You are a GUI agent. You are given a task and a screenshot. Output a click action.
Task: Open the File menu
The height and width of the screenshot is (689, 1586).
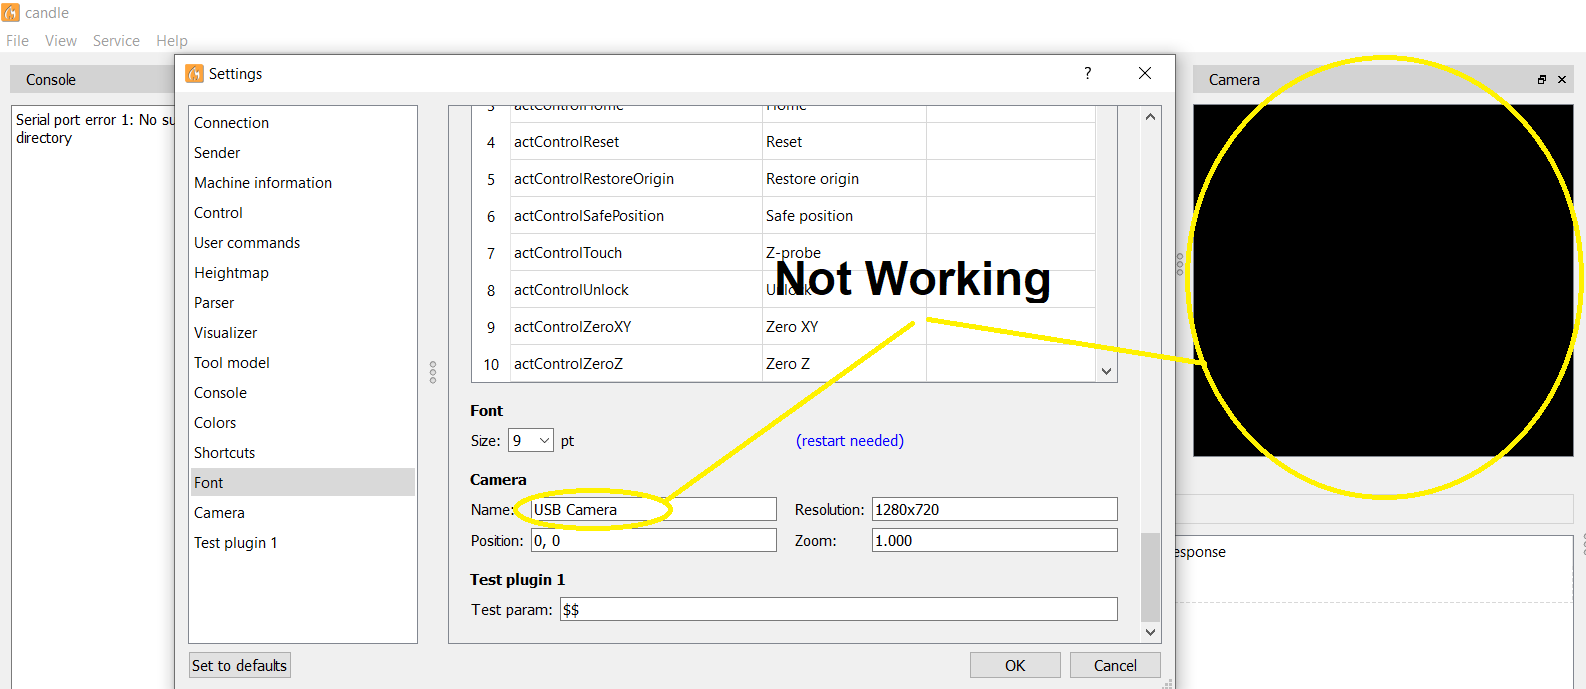(18, 41)
